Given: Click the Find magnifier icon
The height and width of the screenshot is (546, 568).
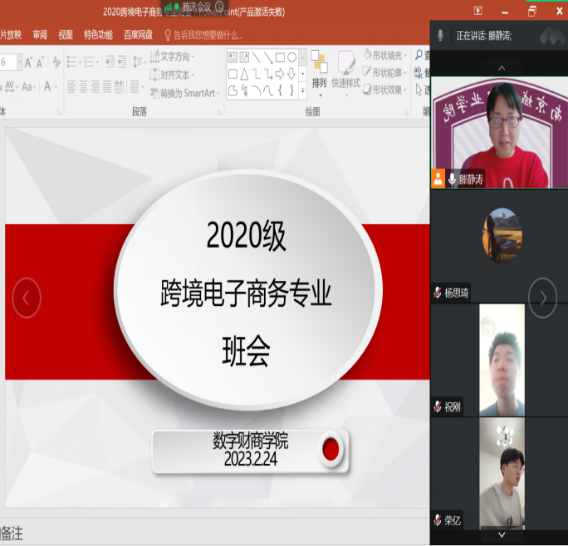Looking at the screenshot, I should coord(419,55).
